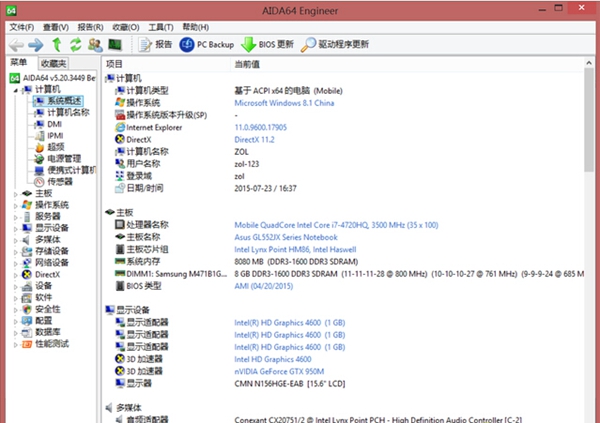Click the Back navigation arrow in toolbar
The height and width of the screenshot is (423, 600).
click(x=16, y=45)
